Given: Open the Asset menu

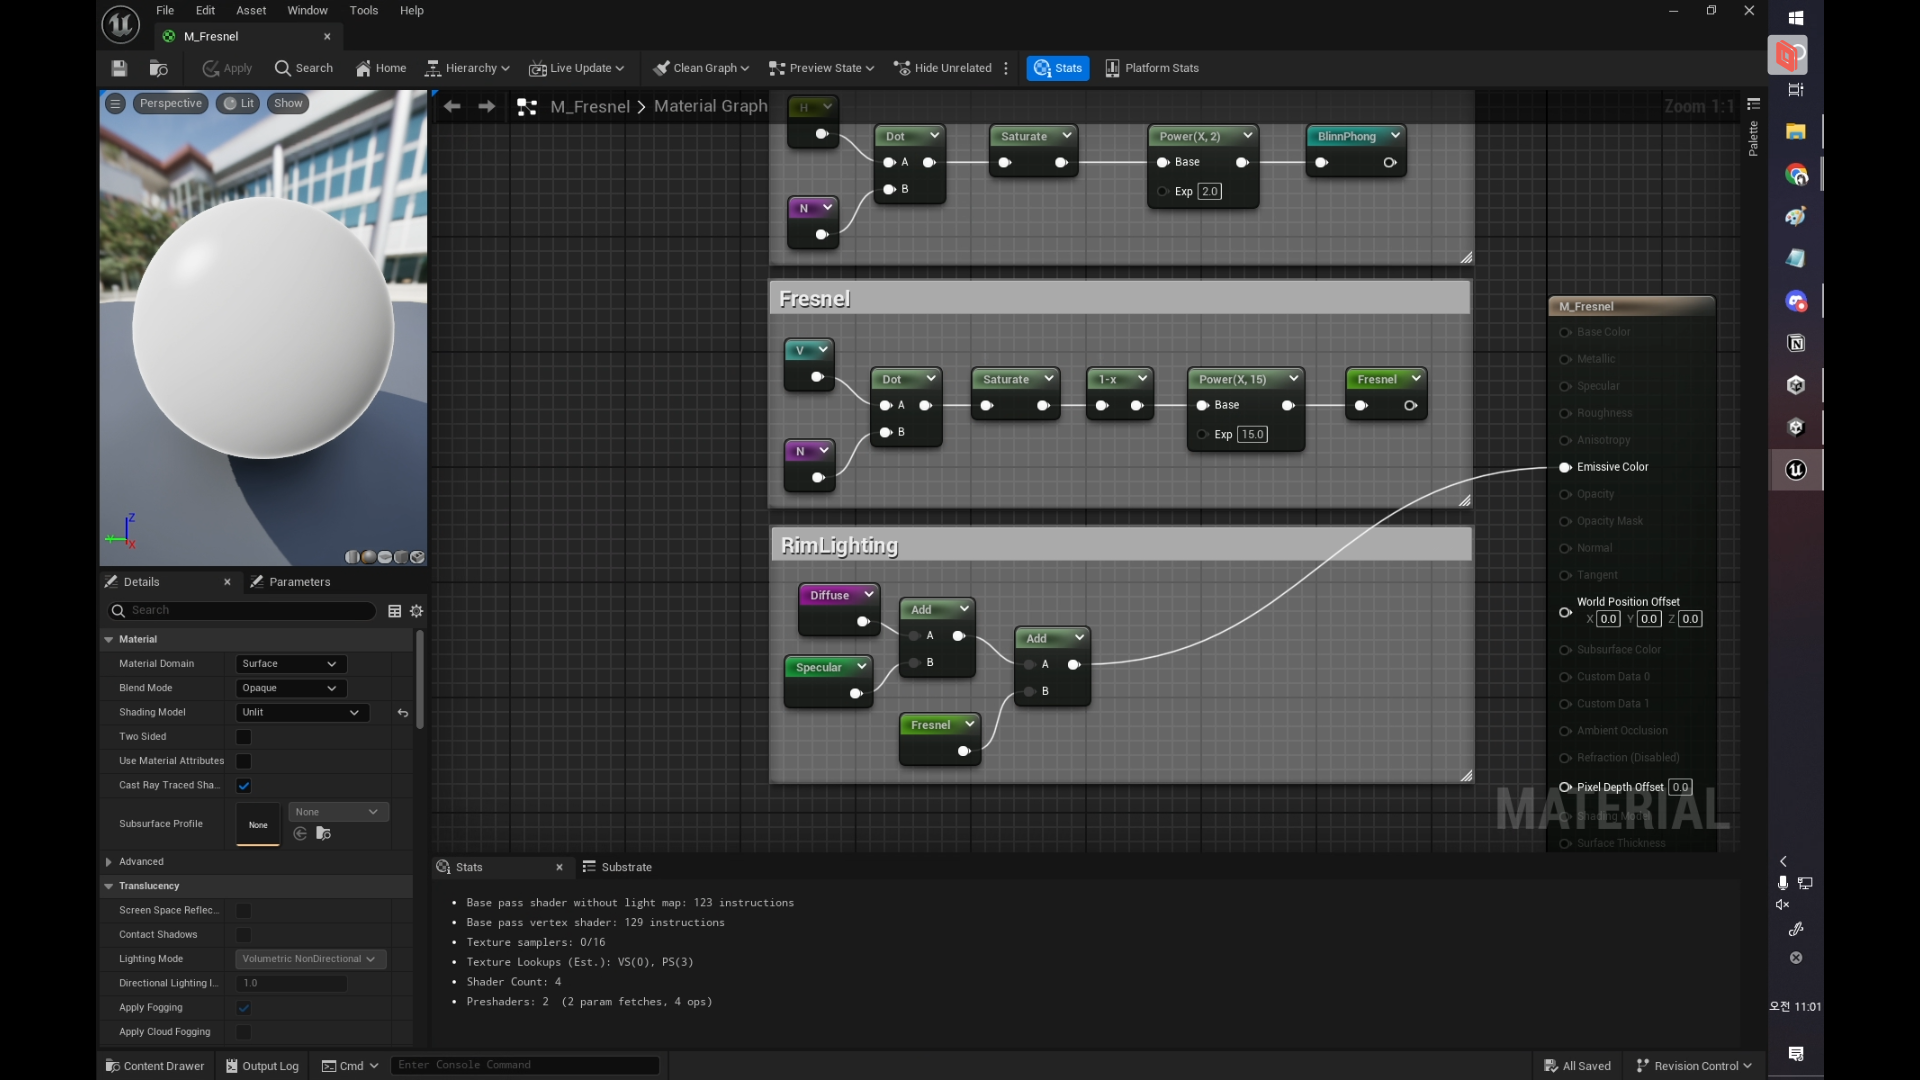Looking at the screenshot, I should 251,10.
